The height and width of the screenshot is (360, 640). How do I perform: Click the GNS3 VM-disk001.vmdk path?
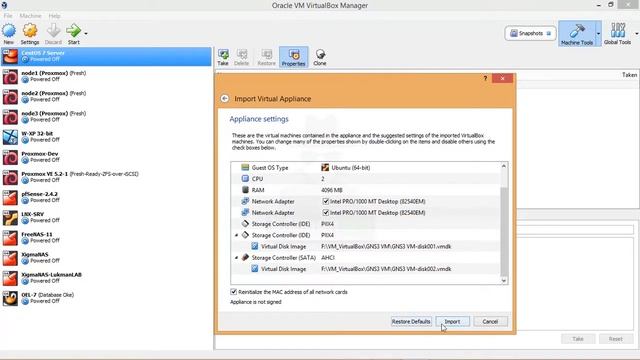tap(386, 247)
